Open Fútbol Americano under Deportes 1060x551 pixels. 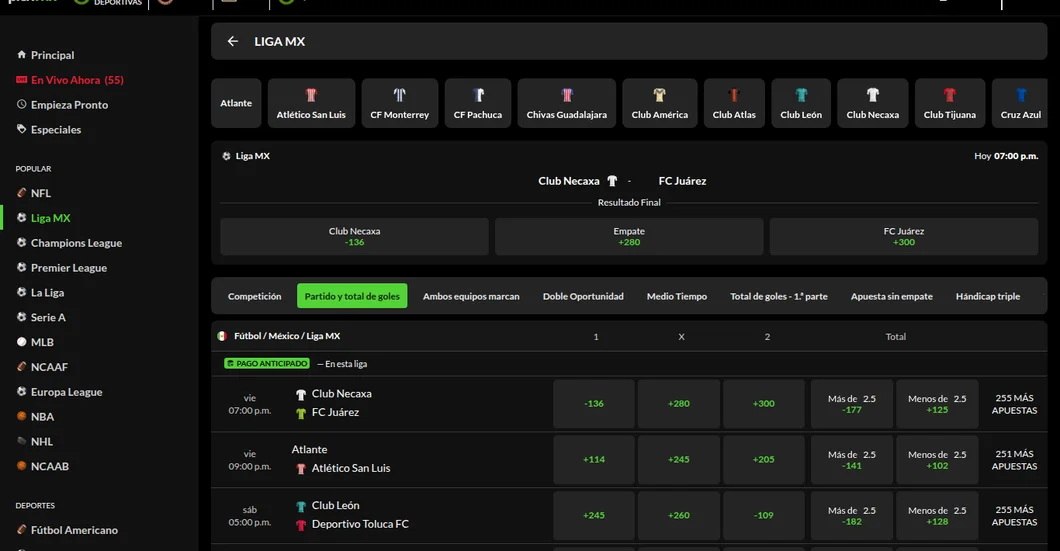coord(67,530)
